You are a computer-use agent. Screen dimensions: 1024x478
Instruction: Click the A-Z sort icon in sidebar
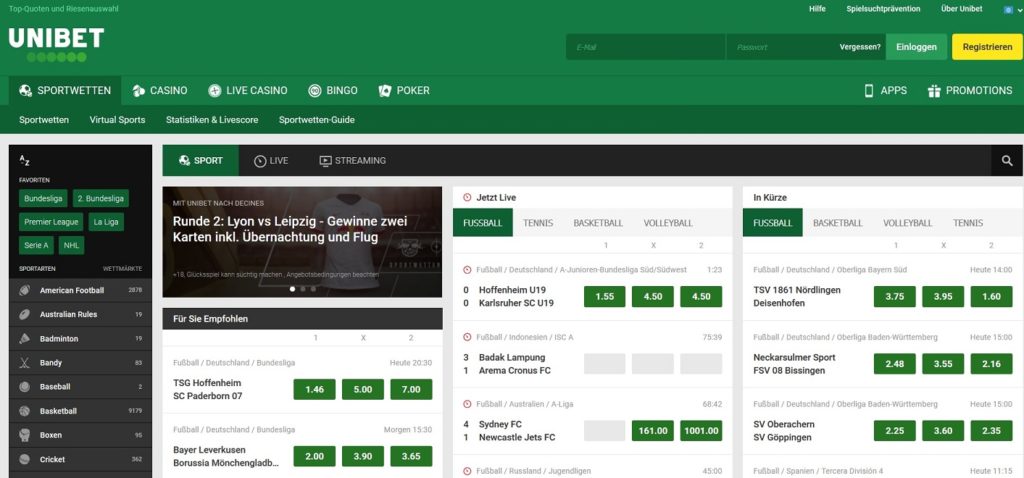click(24, 161)
